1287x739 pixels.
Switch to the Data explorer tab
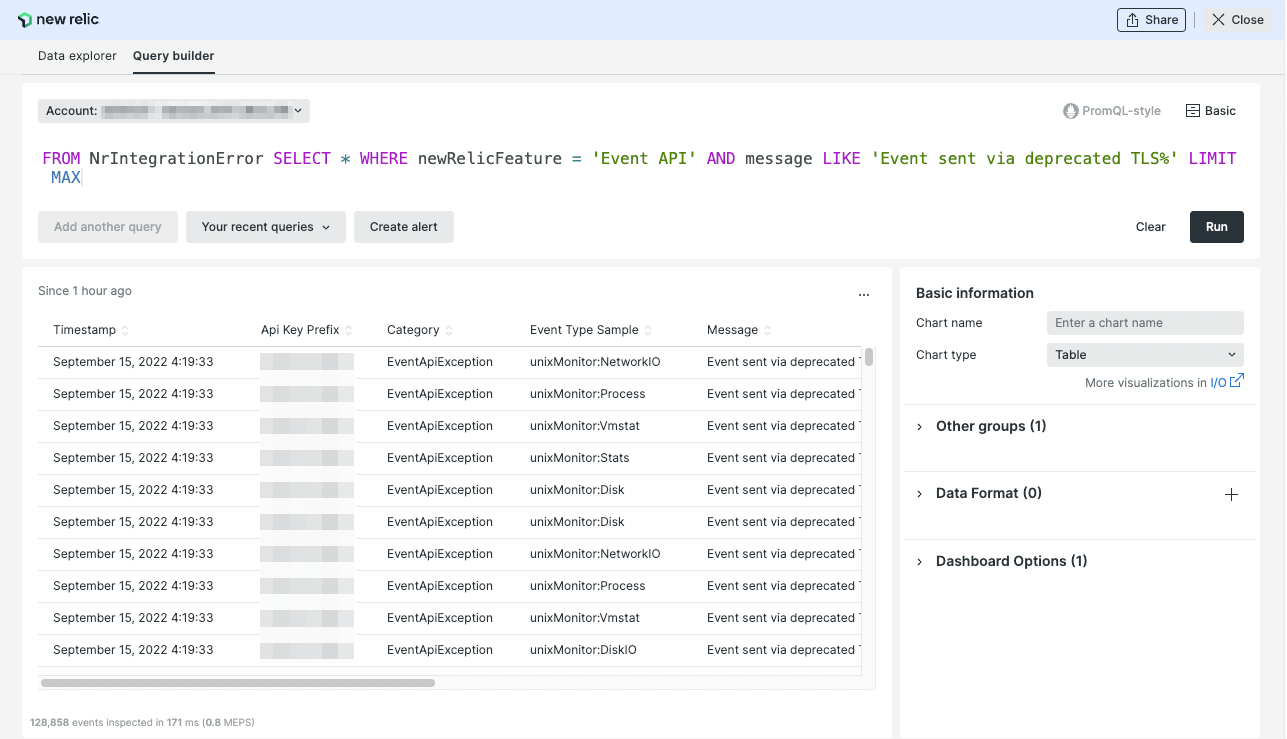[x=77, y=56]
